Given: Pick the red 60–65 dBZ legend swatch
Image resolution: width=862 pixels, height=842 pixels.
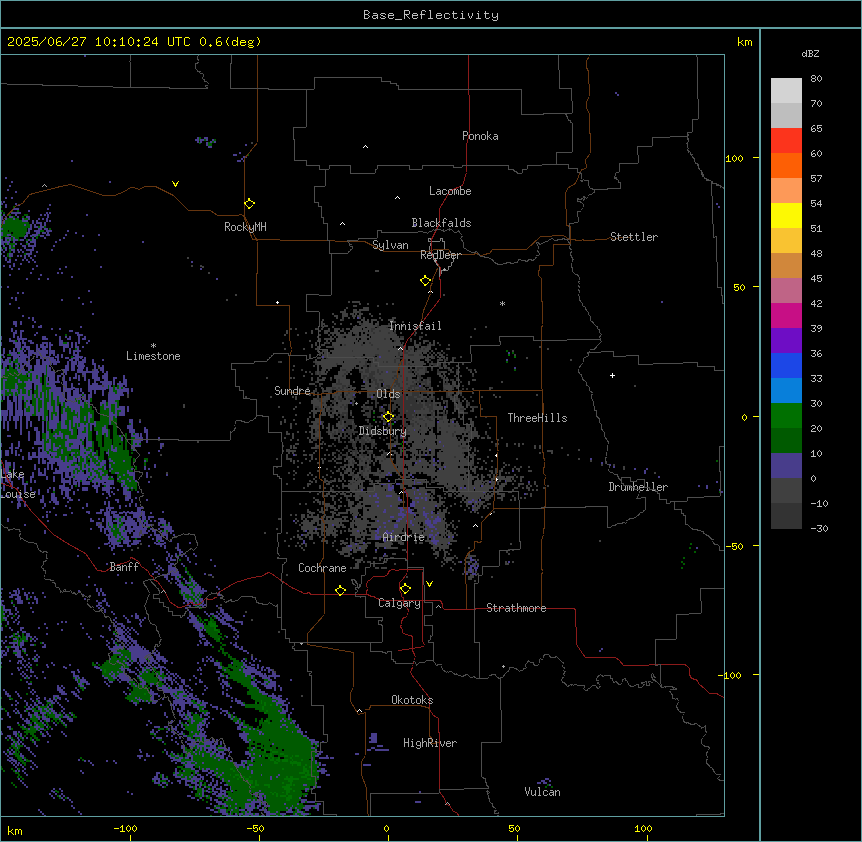Looking at the screenshot, I should [786, 141].
